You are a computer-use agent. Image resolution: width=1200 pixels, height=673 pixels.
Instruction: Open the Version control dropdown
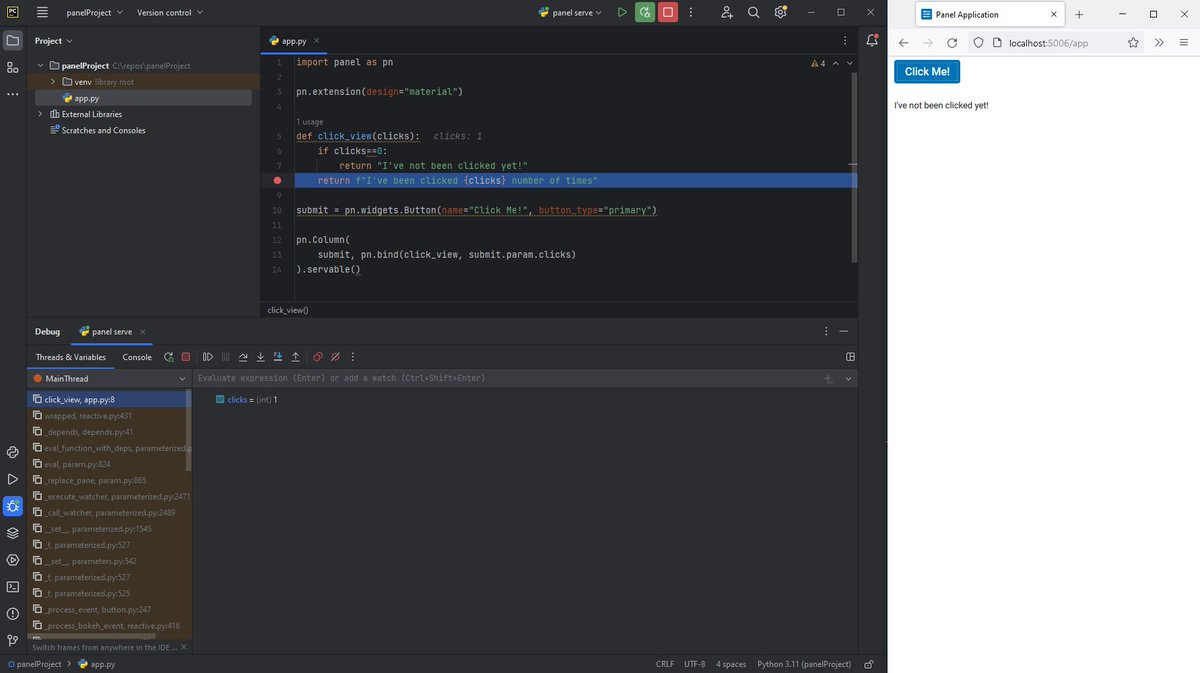pos(170,13)
